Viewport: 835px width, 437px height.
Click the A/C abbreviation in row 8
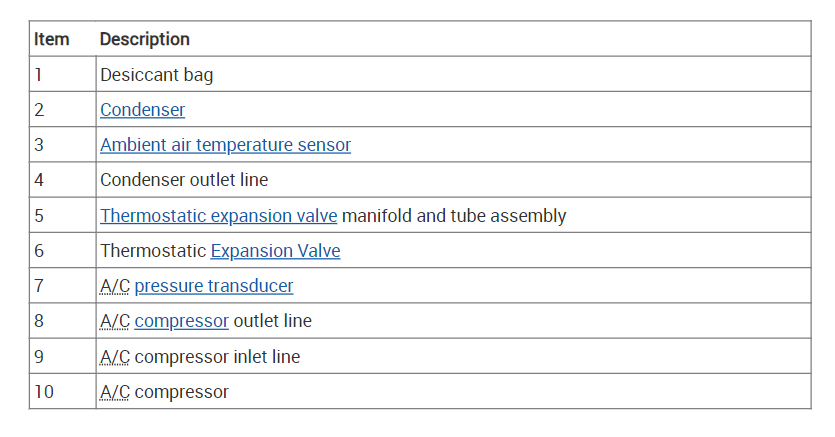[x=114, y=321]
